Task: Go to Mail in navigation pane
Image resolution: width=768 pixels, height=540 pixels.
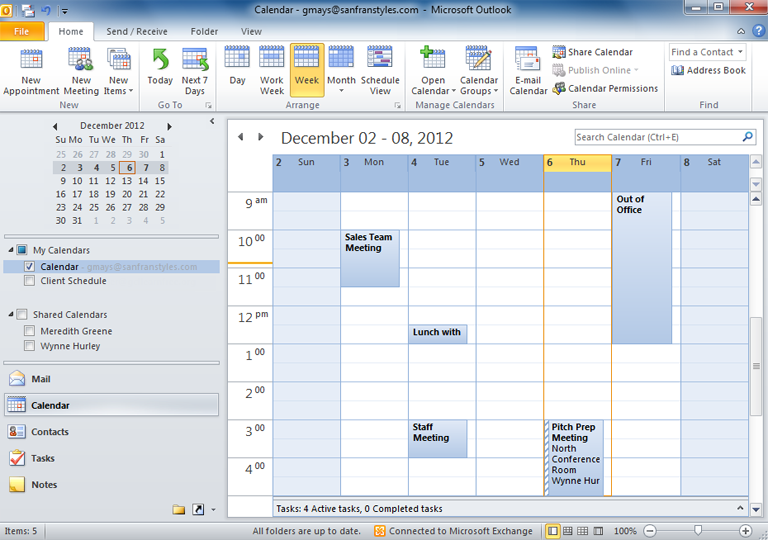Action: coord(40,379)
